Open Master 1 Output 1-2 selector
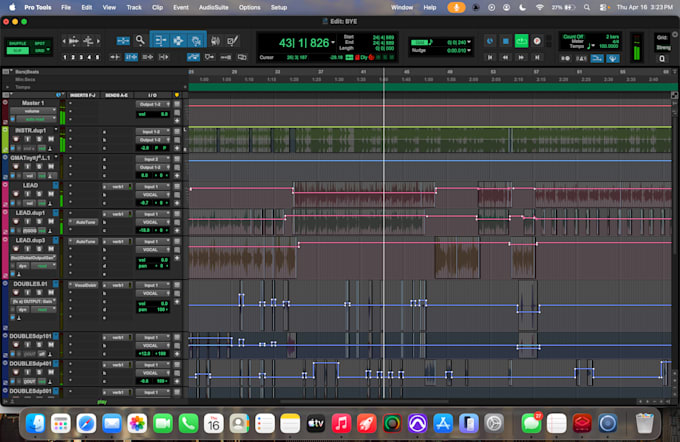This screenshot has width=680, height=442. click(154, 105)
